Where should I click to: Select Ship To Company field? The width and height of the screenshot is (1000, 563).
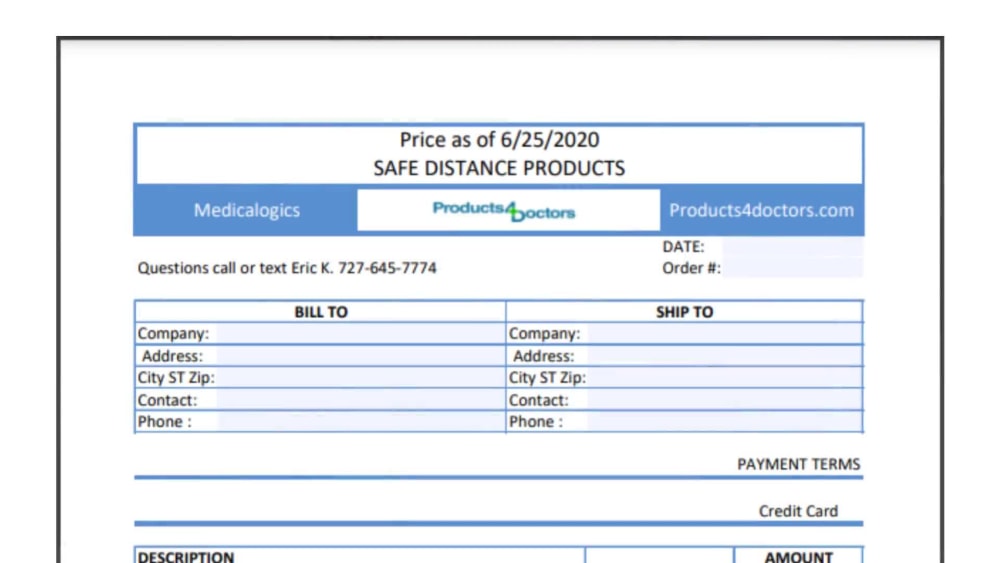tap(724, 333)
